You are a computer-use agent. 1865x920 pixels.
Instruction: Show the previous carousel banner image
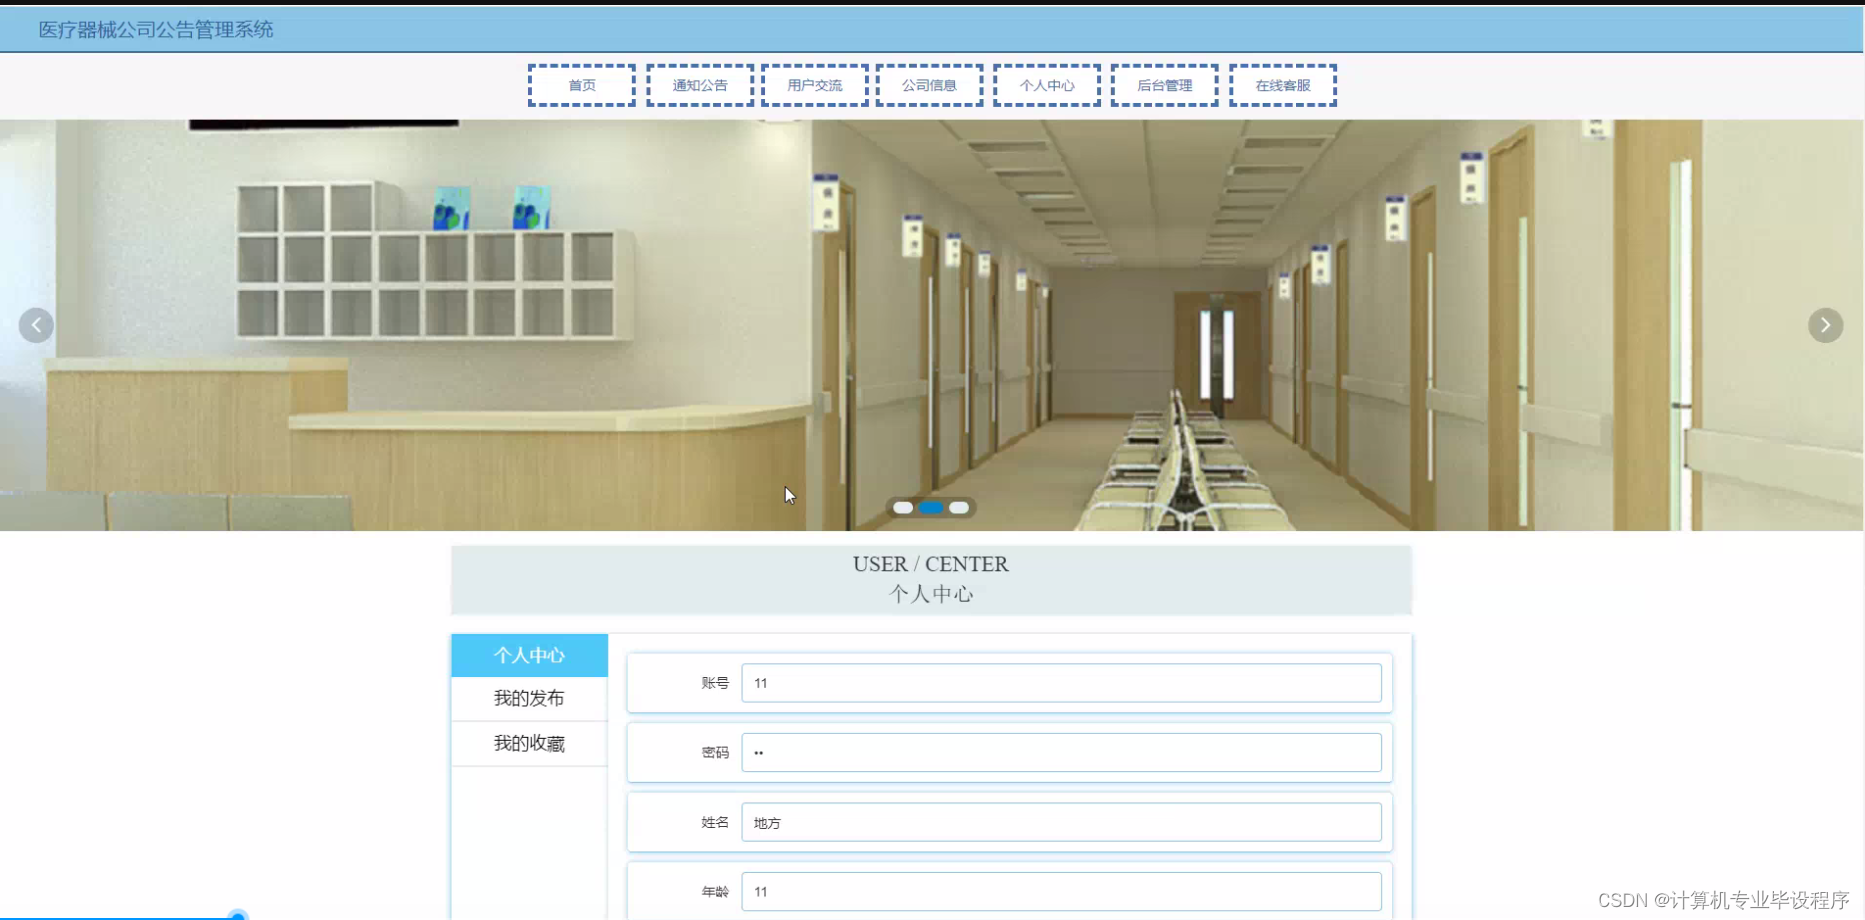pyautogui.click(x=36, y=325)
